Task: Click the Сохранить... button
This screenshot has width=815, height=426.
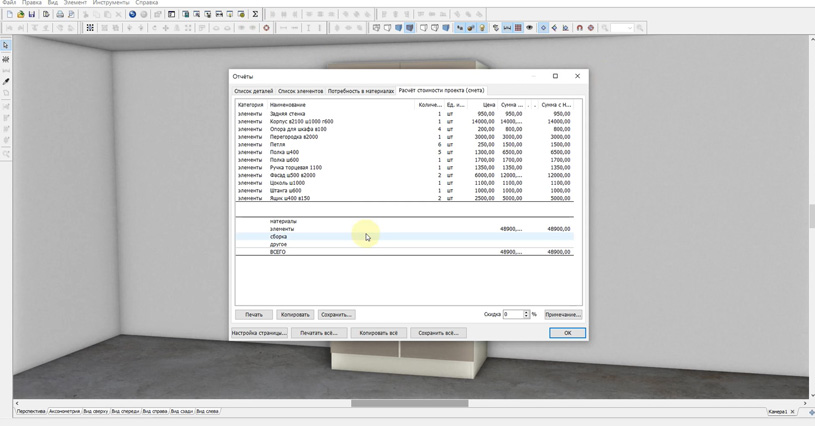Action: click(x=337, y=314)
